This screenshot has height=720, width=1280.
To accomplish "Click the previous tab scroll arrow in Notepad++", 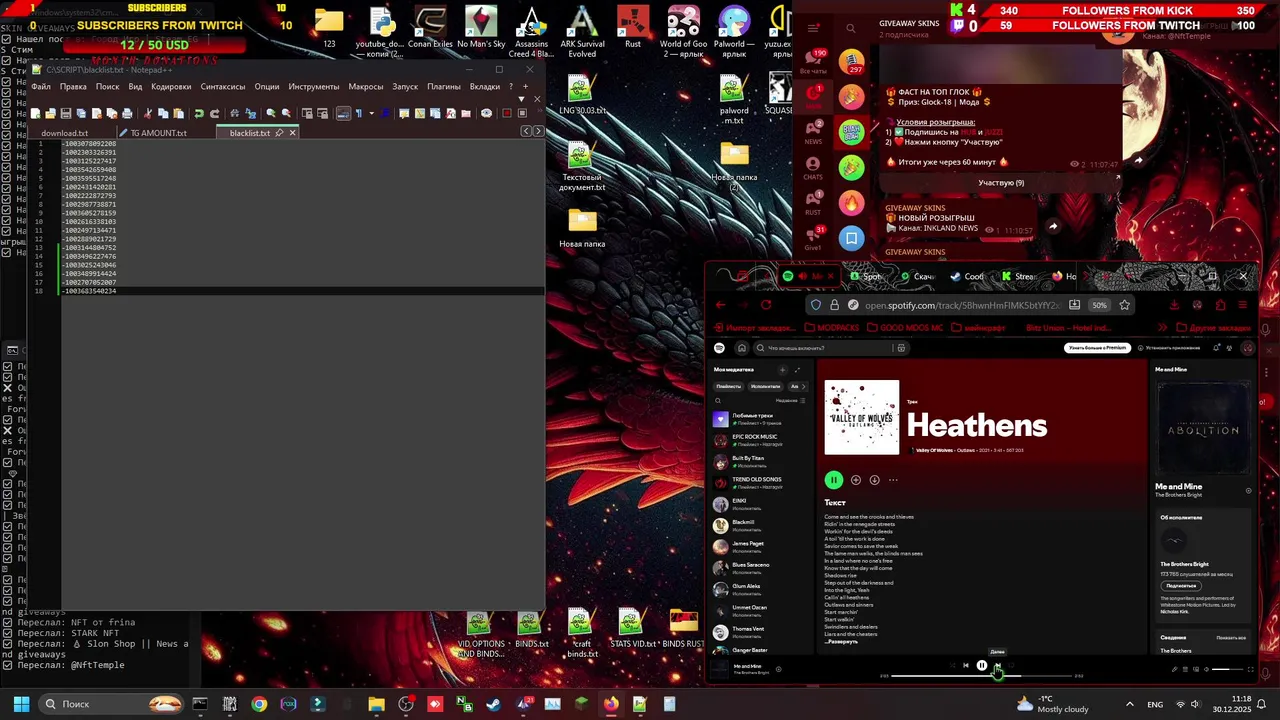I will (x=526, y=131).
